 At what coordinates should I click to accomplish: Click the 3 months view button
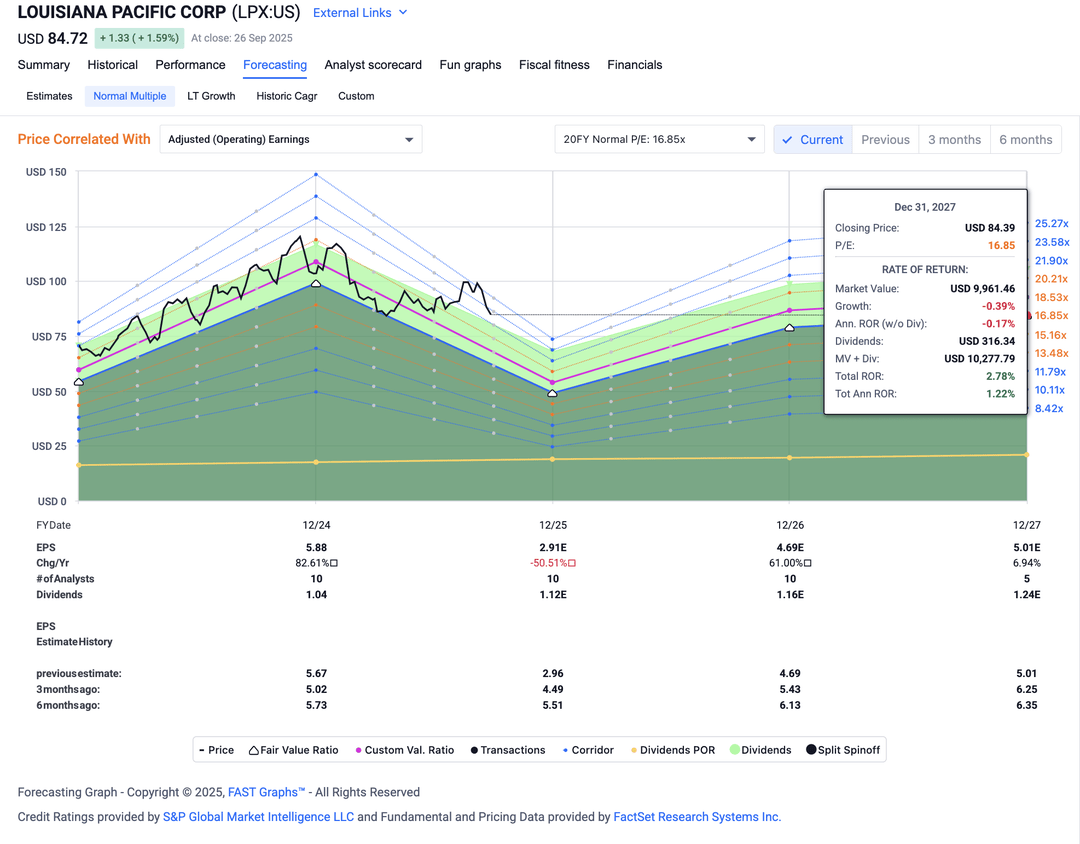coord(954,140)
